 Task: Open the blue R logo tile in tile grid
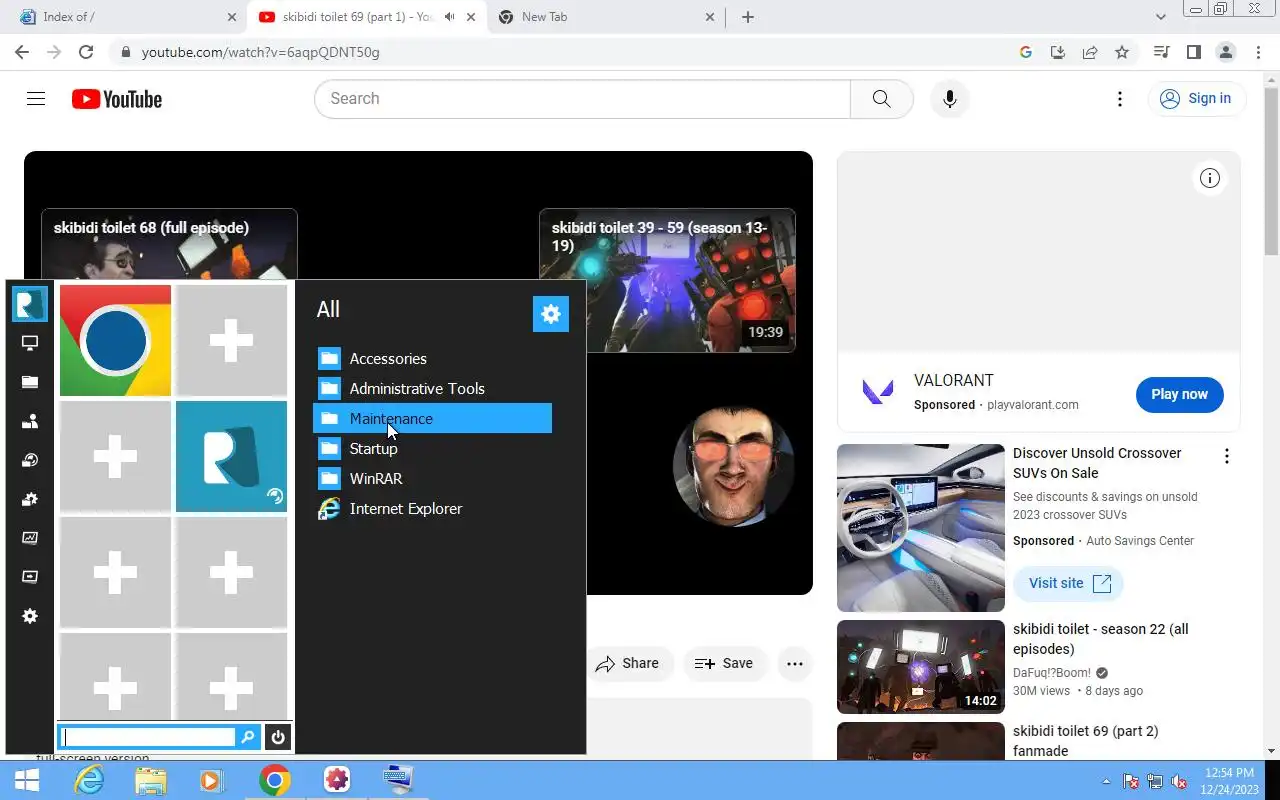click(231, 456)
